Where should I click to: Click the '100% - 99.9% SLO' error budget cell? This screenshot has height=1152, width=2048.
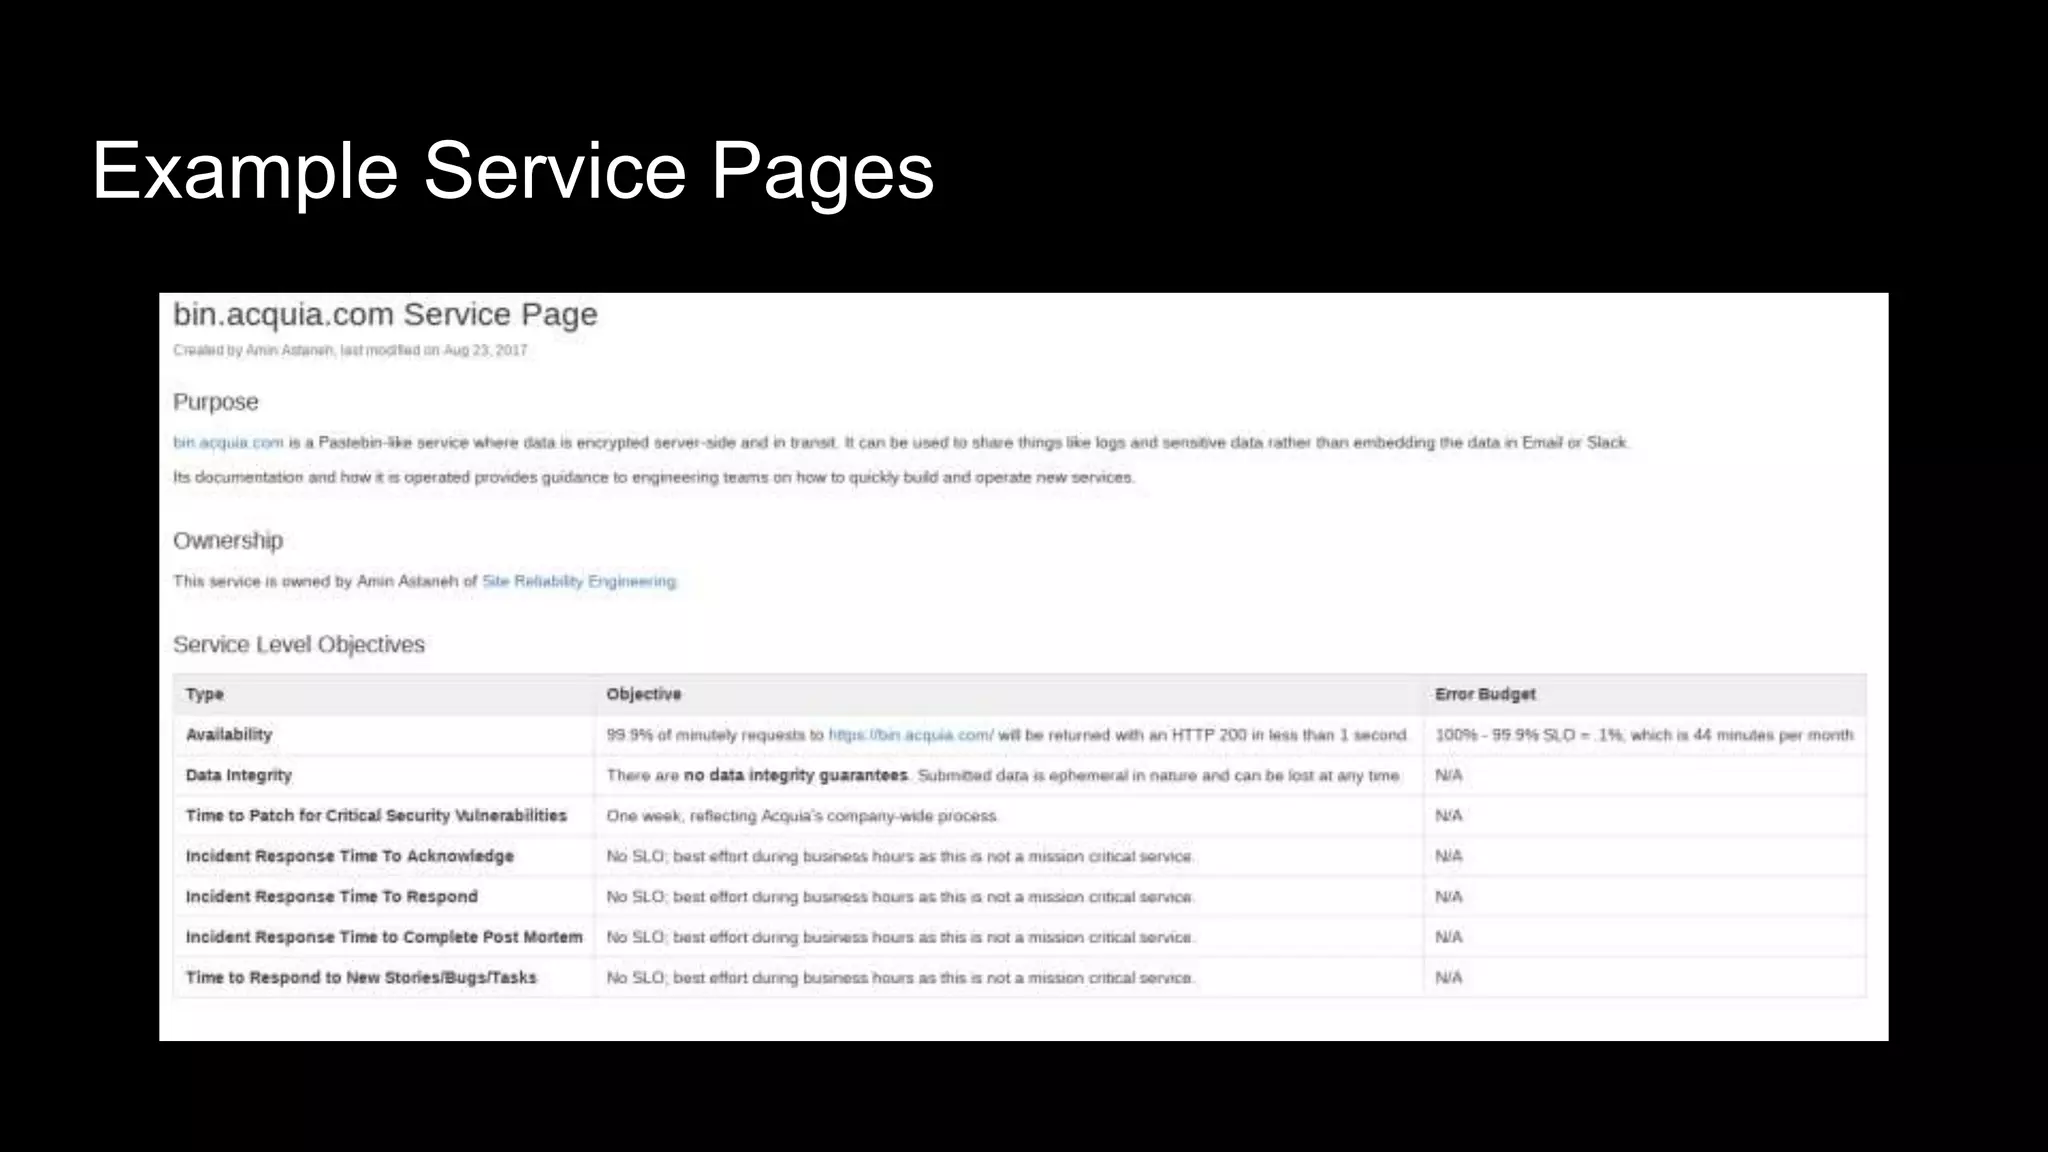click(1644, 735)
